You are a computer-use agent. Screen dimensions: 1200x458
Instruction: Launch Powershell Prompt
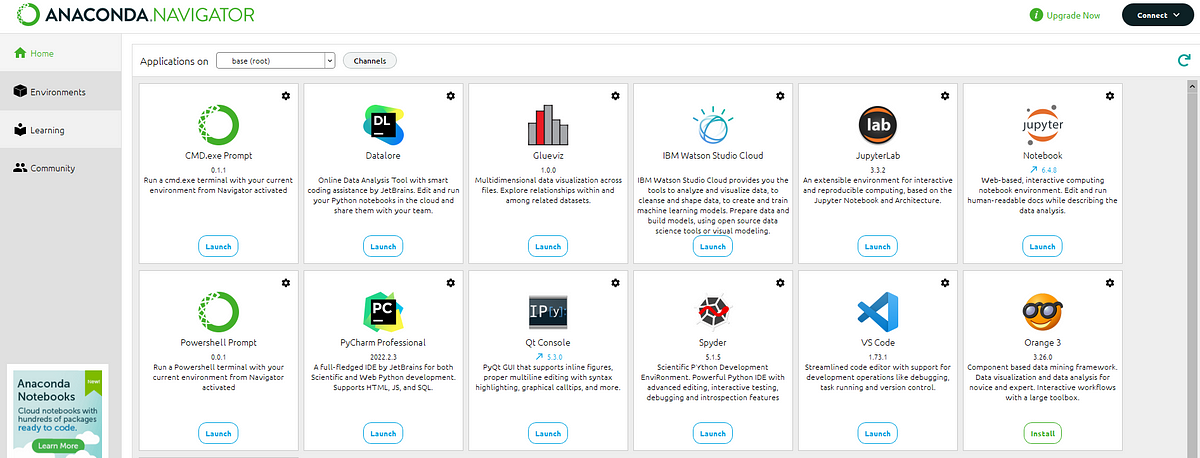[x=217, y=433]
